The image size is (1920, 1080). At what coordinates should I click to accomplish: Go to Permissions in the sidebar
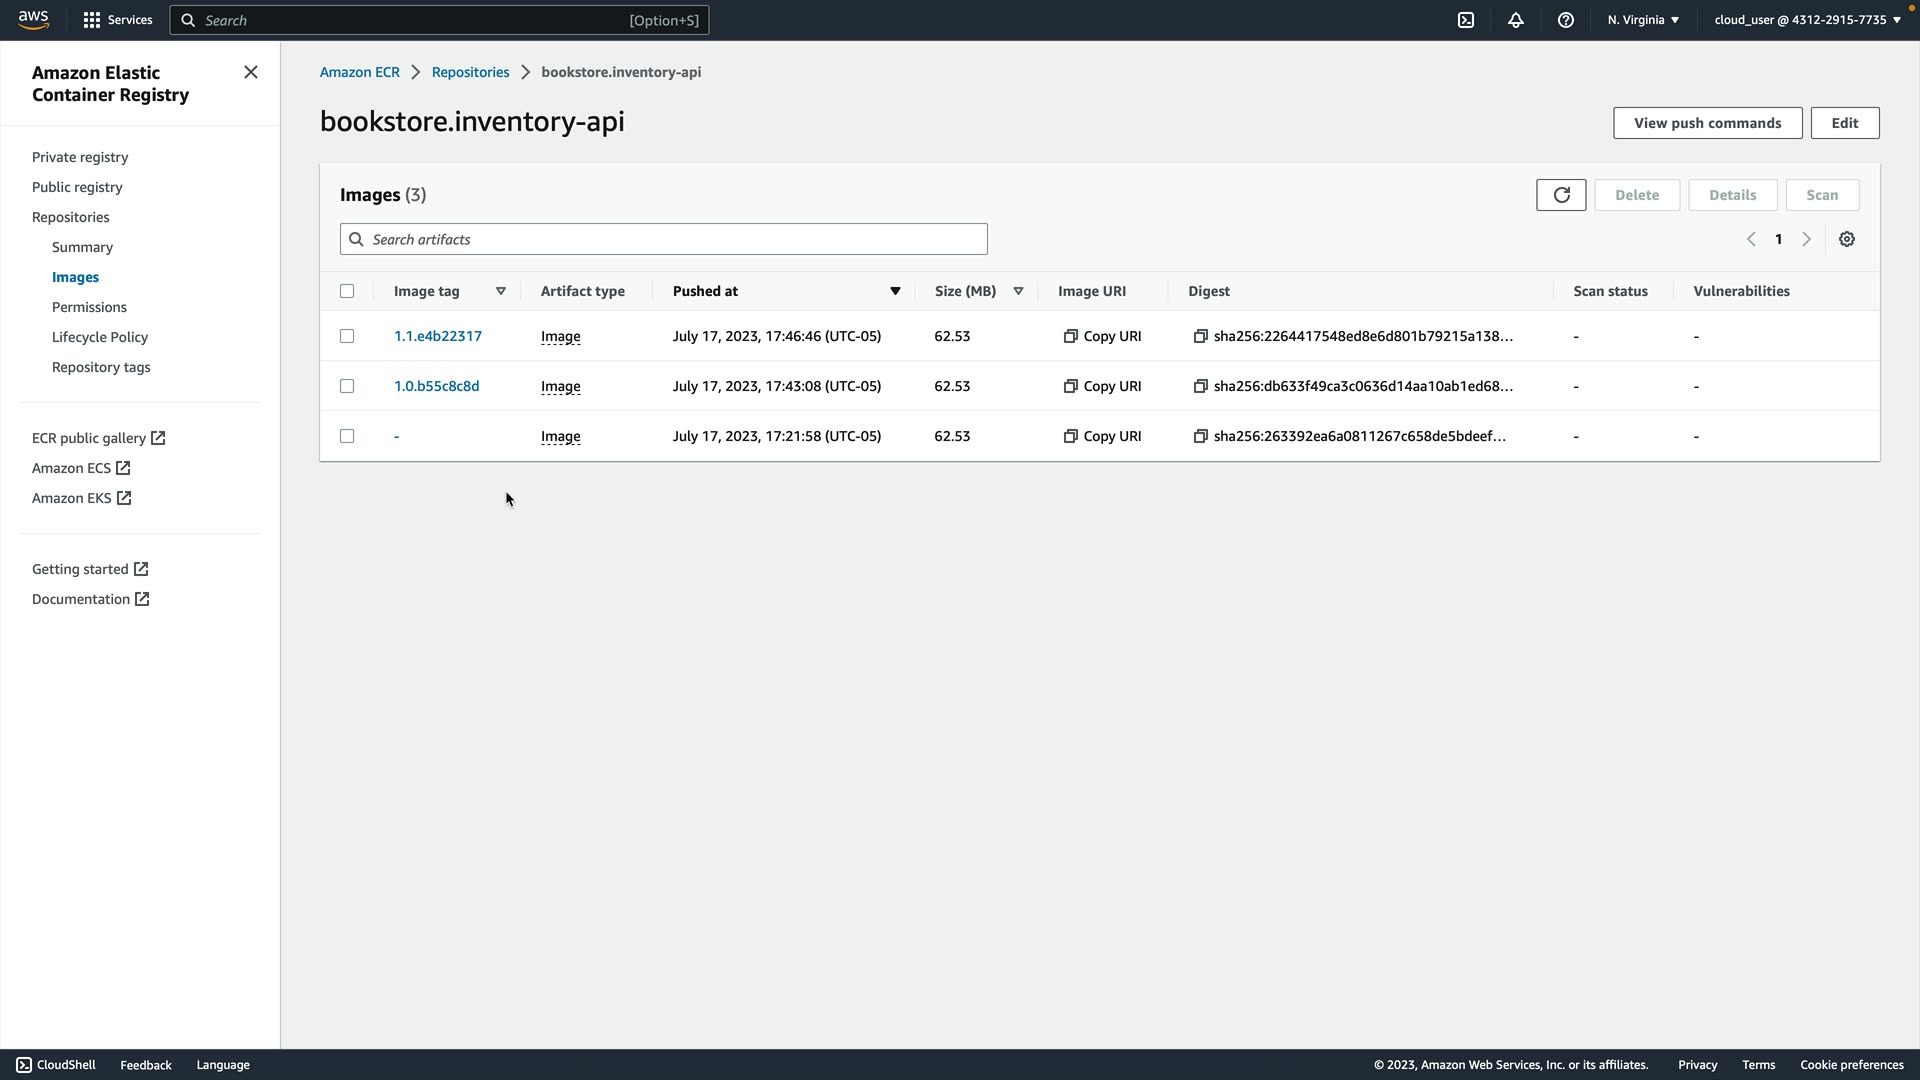[x=89, y=307]
